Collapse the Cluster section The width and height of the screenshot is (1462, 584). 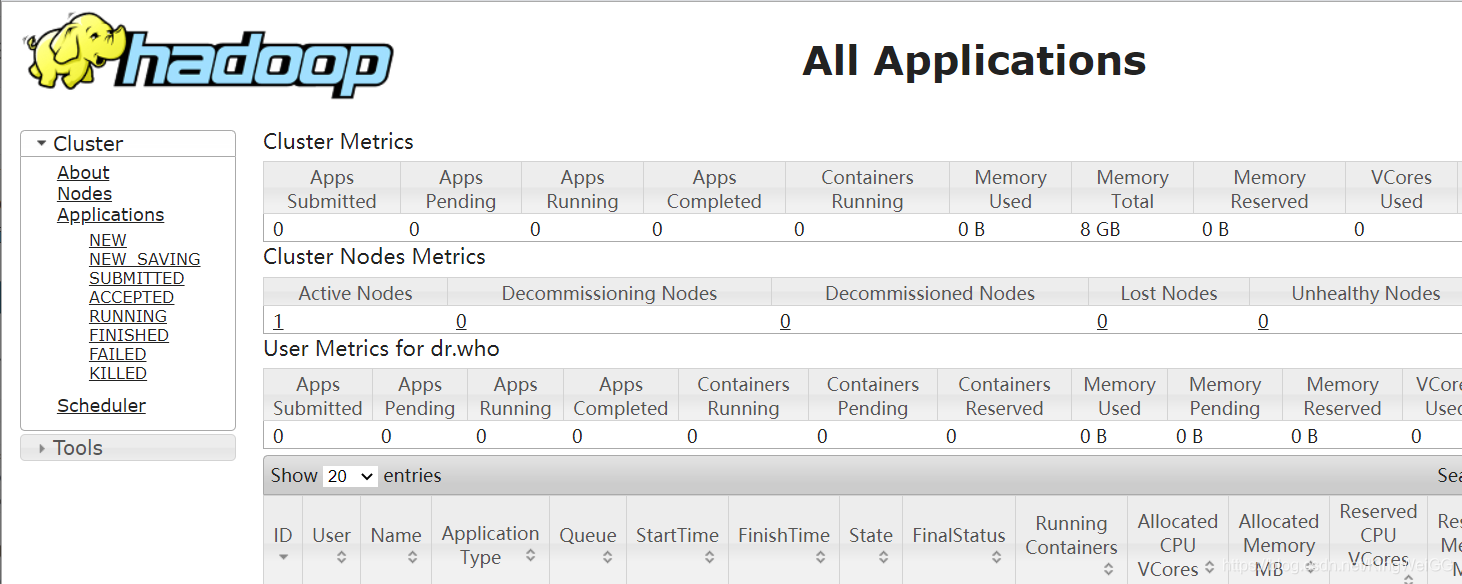[x=128, y=144]
